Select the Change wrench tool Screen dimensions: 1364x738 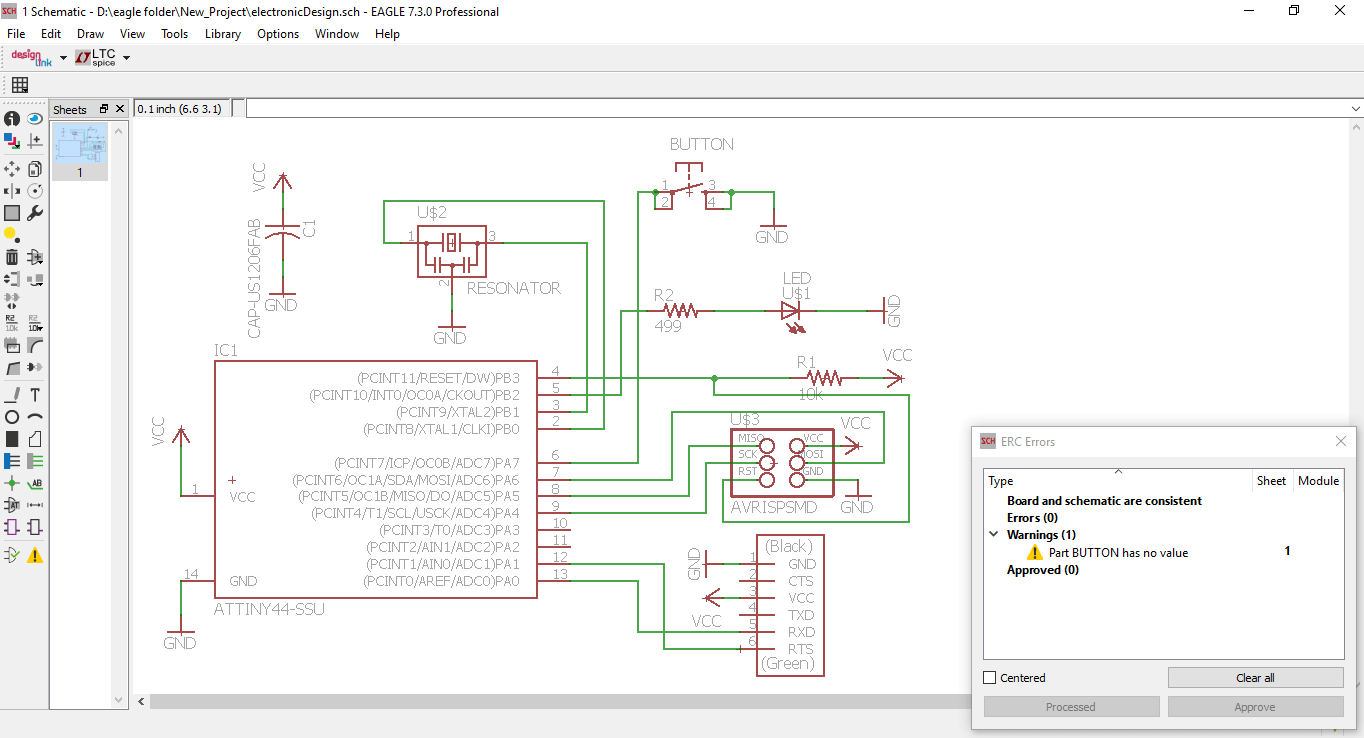coord(35,213)
